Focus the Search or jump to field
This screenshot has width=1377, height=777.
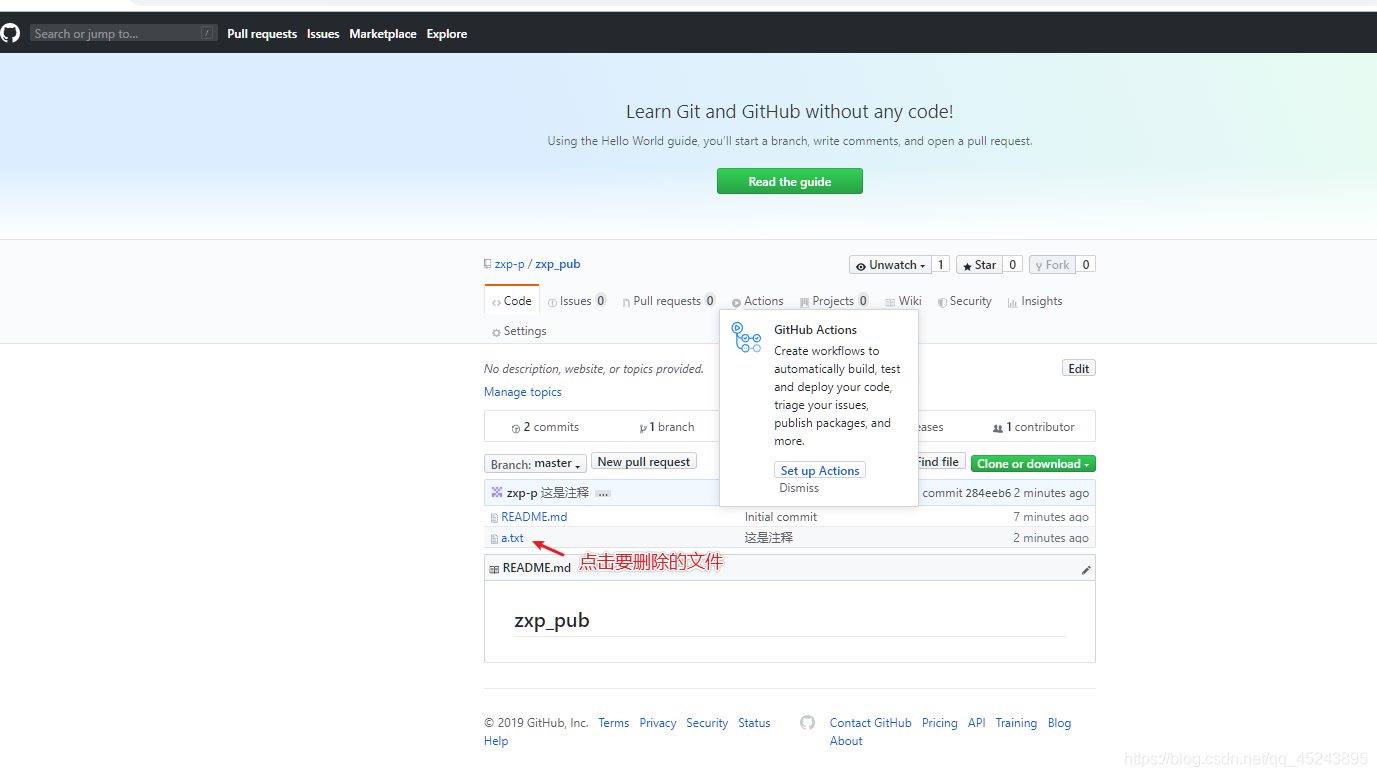click(124, 33)
